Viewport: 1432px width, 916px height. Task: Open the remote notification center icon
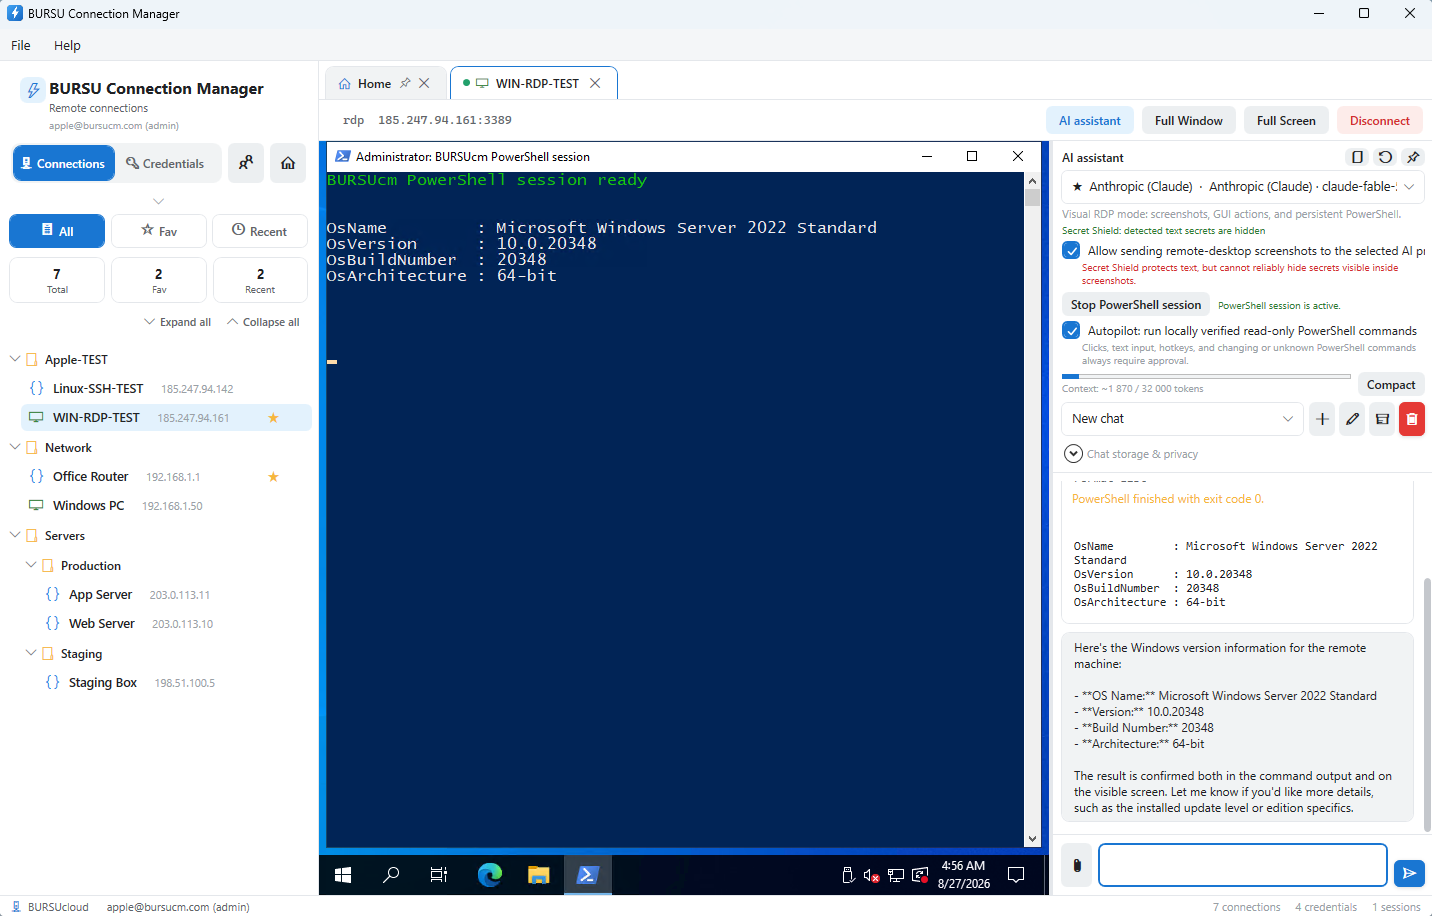point(1016,875)
